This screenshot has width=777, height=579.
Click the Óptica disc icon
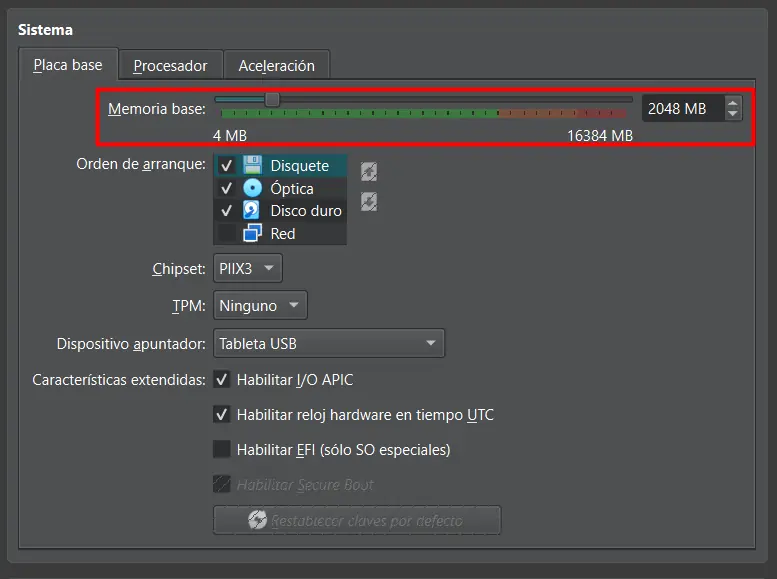click(252, 188)
